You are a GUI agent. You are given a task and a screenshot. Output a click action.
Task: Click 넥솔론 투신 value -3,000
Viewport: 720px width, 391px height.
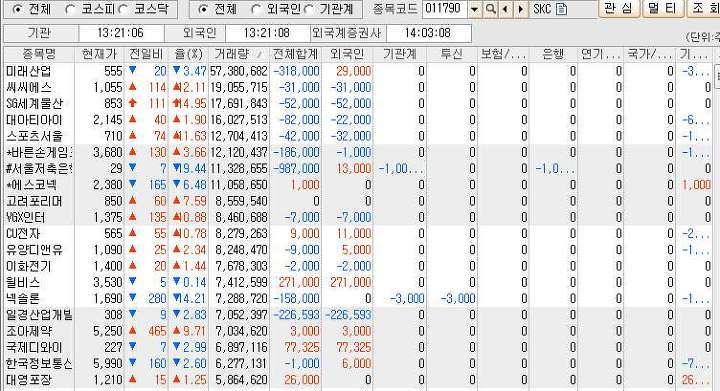point(457,299)
